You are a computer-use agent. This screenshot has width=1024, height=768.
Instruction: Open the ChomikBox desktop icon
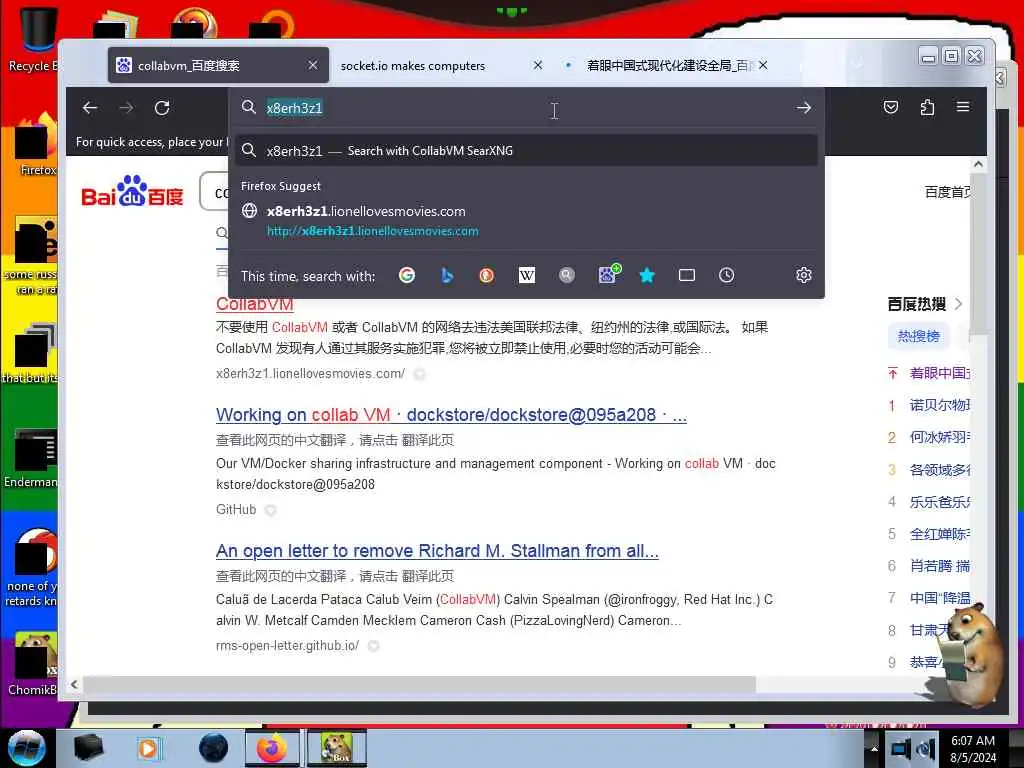(x=32, y=664)
